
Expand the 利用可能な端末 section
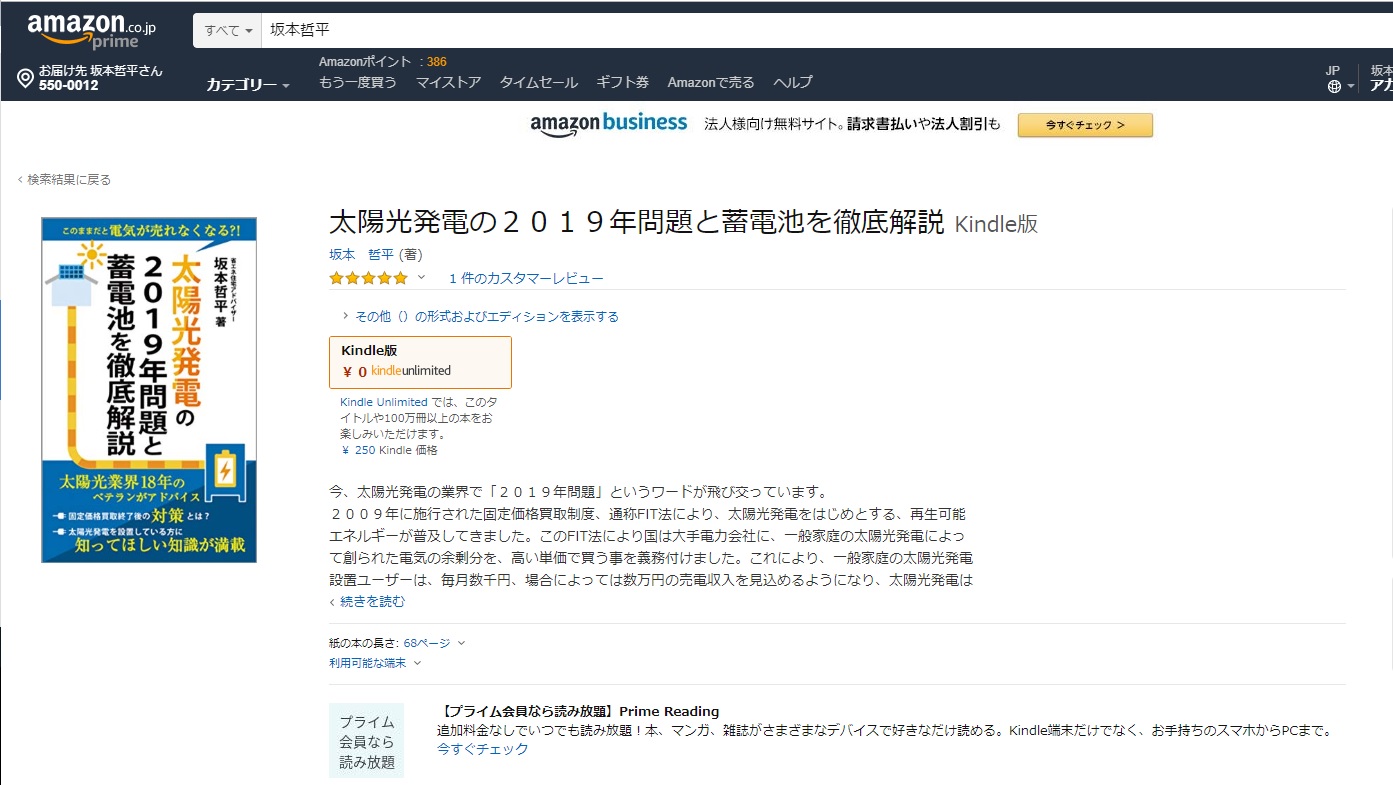[374, 662]
